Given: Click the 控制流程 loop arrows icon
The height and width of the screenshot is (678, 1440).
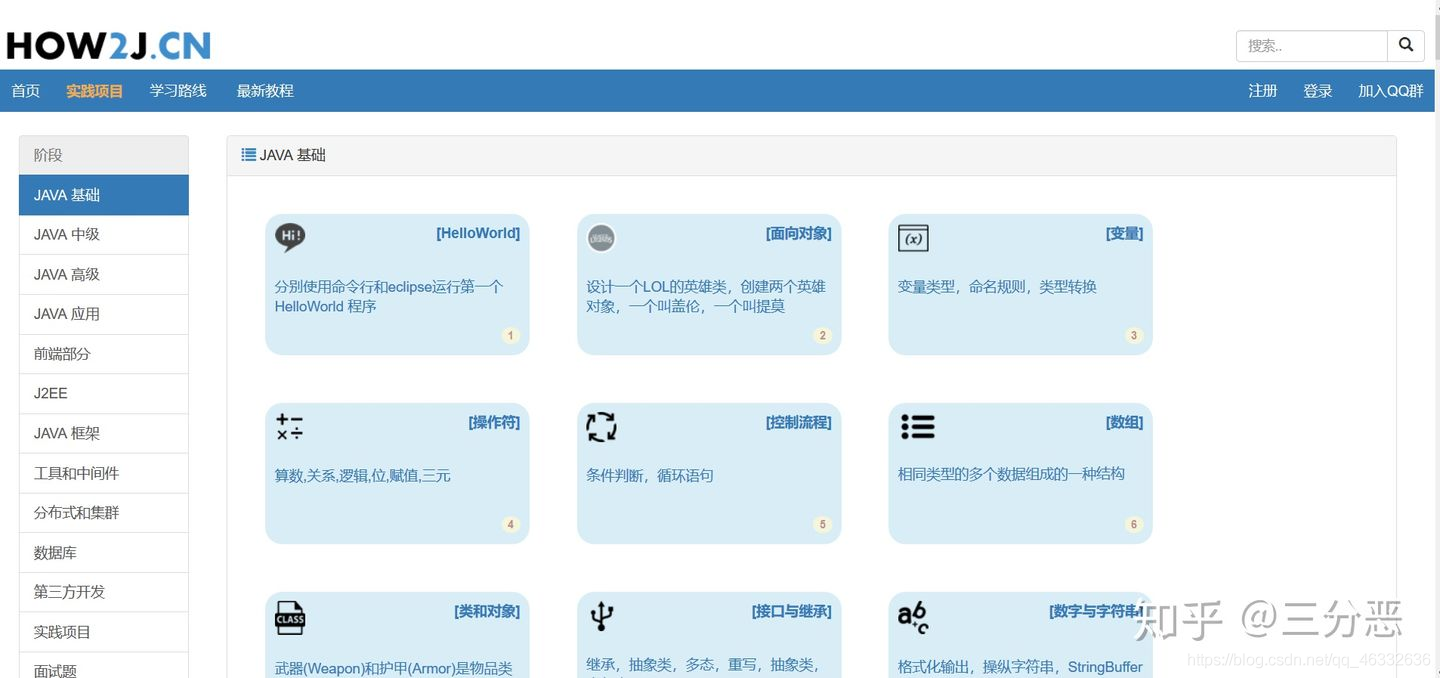Looking at the screenshot, I should (x=601, y=427).
